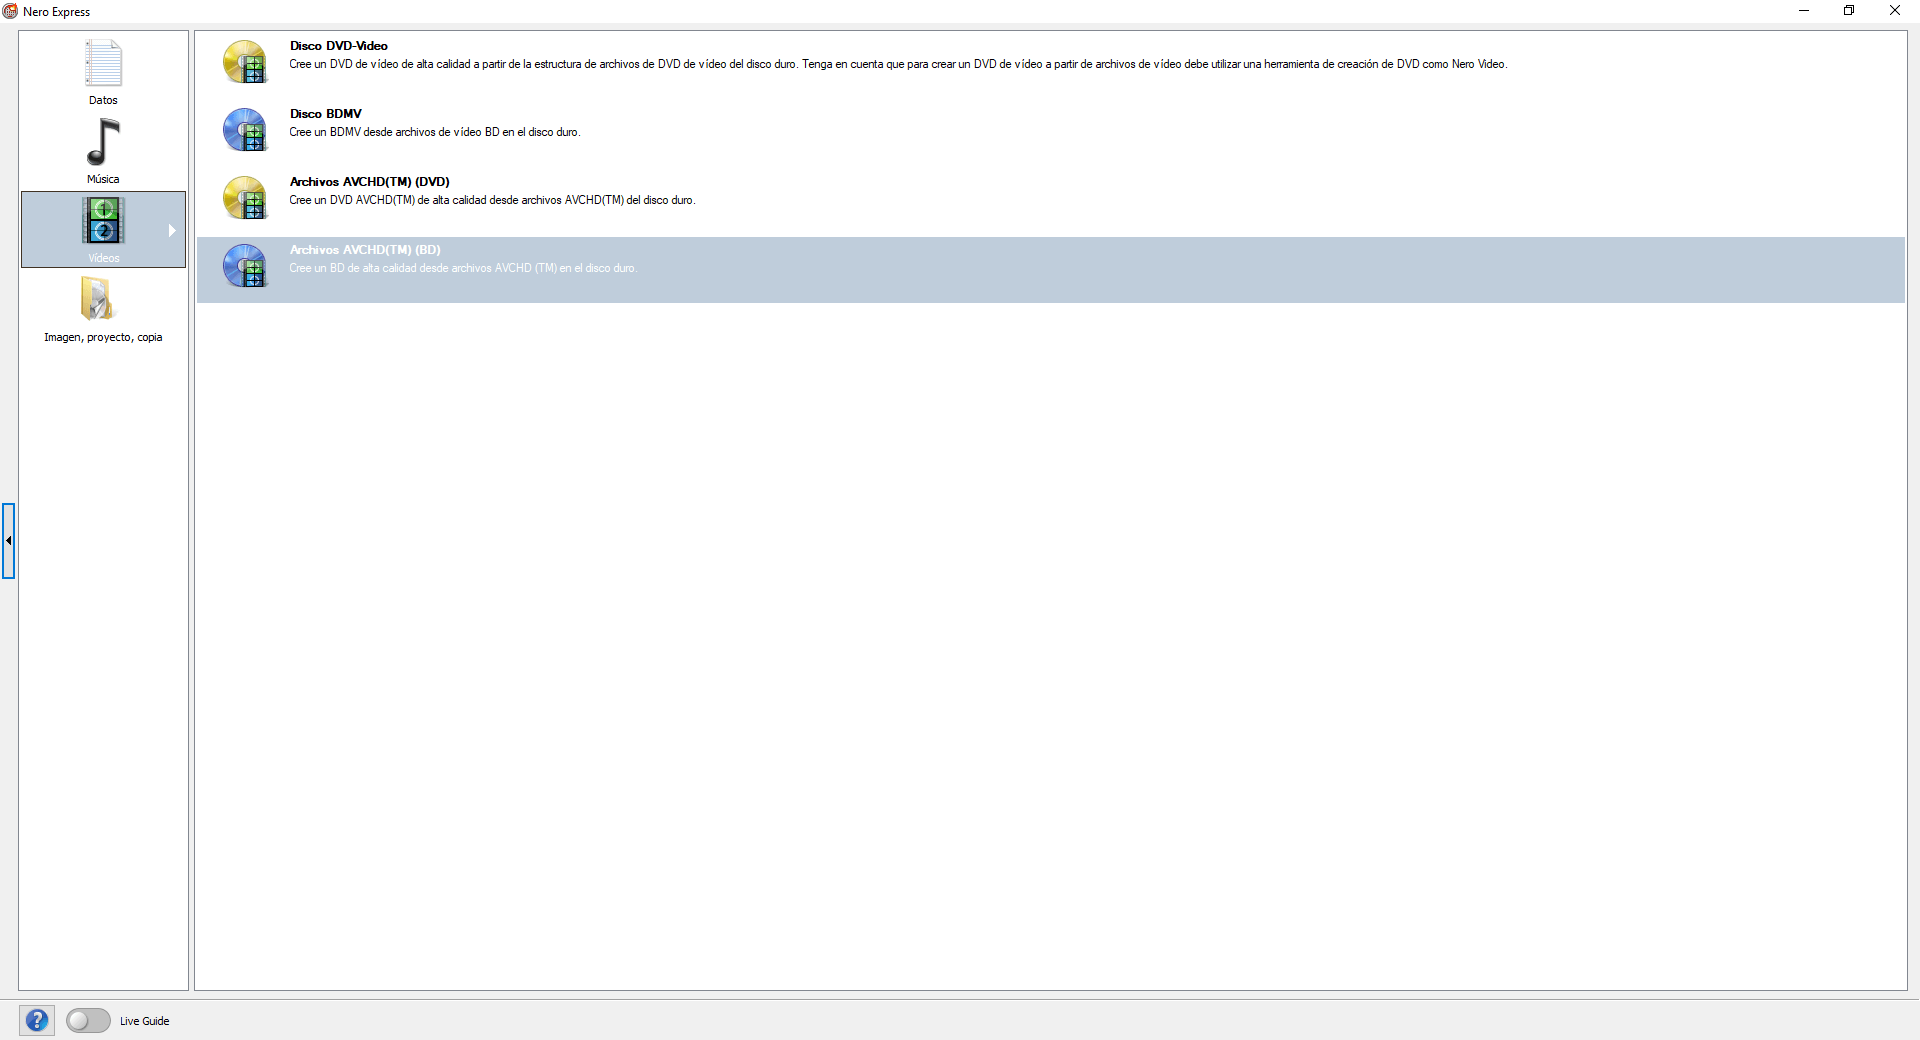The height and width of the screenshot is (1040, 1920).
Task: Click the Nero Express title bar logo
Action: click(x=10, y=11)
